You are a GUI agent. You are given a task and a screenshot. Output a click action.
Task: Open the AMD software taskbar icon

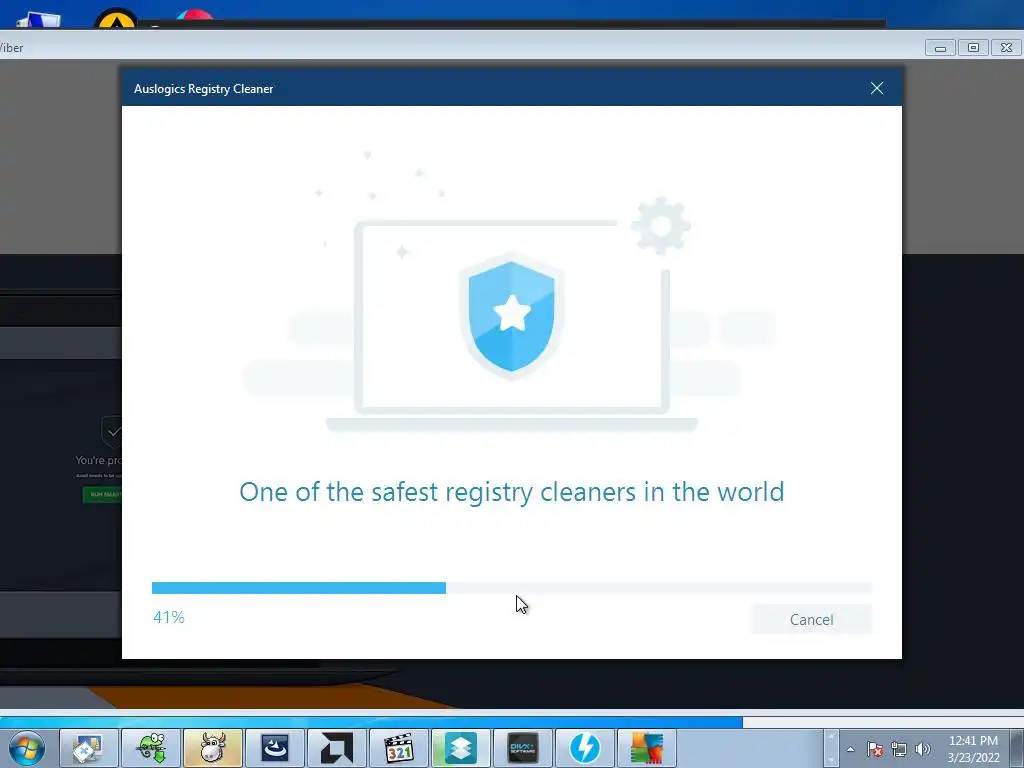(337, 748)
